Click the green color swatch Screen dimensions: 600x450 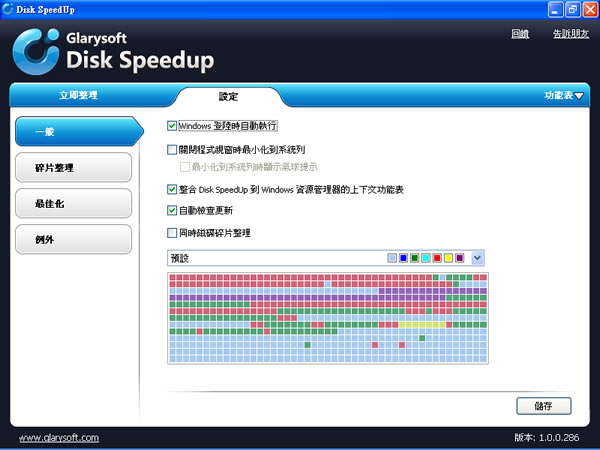tap(414, 258)
